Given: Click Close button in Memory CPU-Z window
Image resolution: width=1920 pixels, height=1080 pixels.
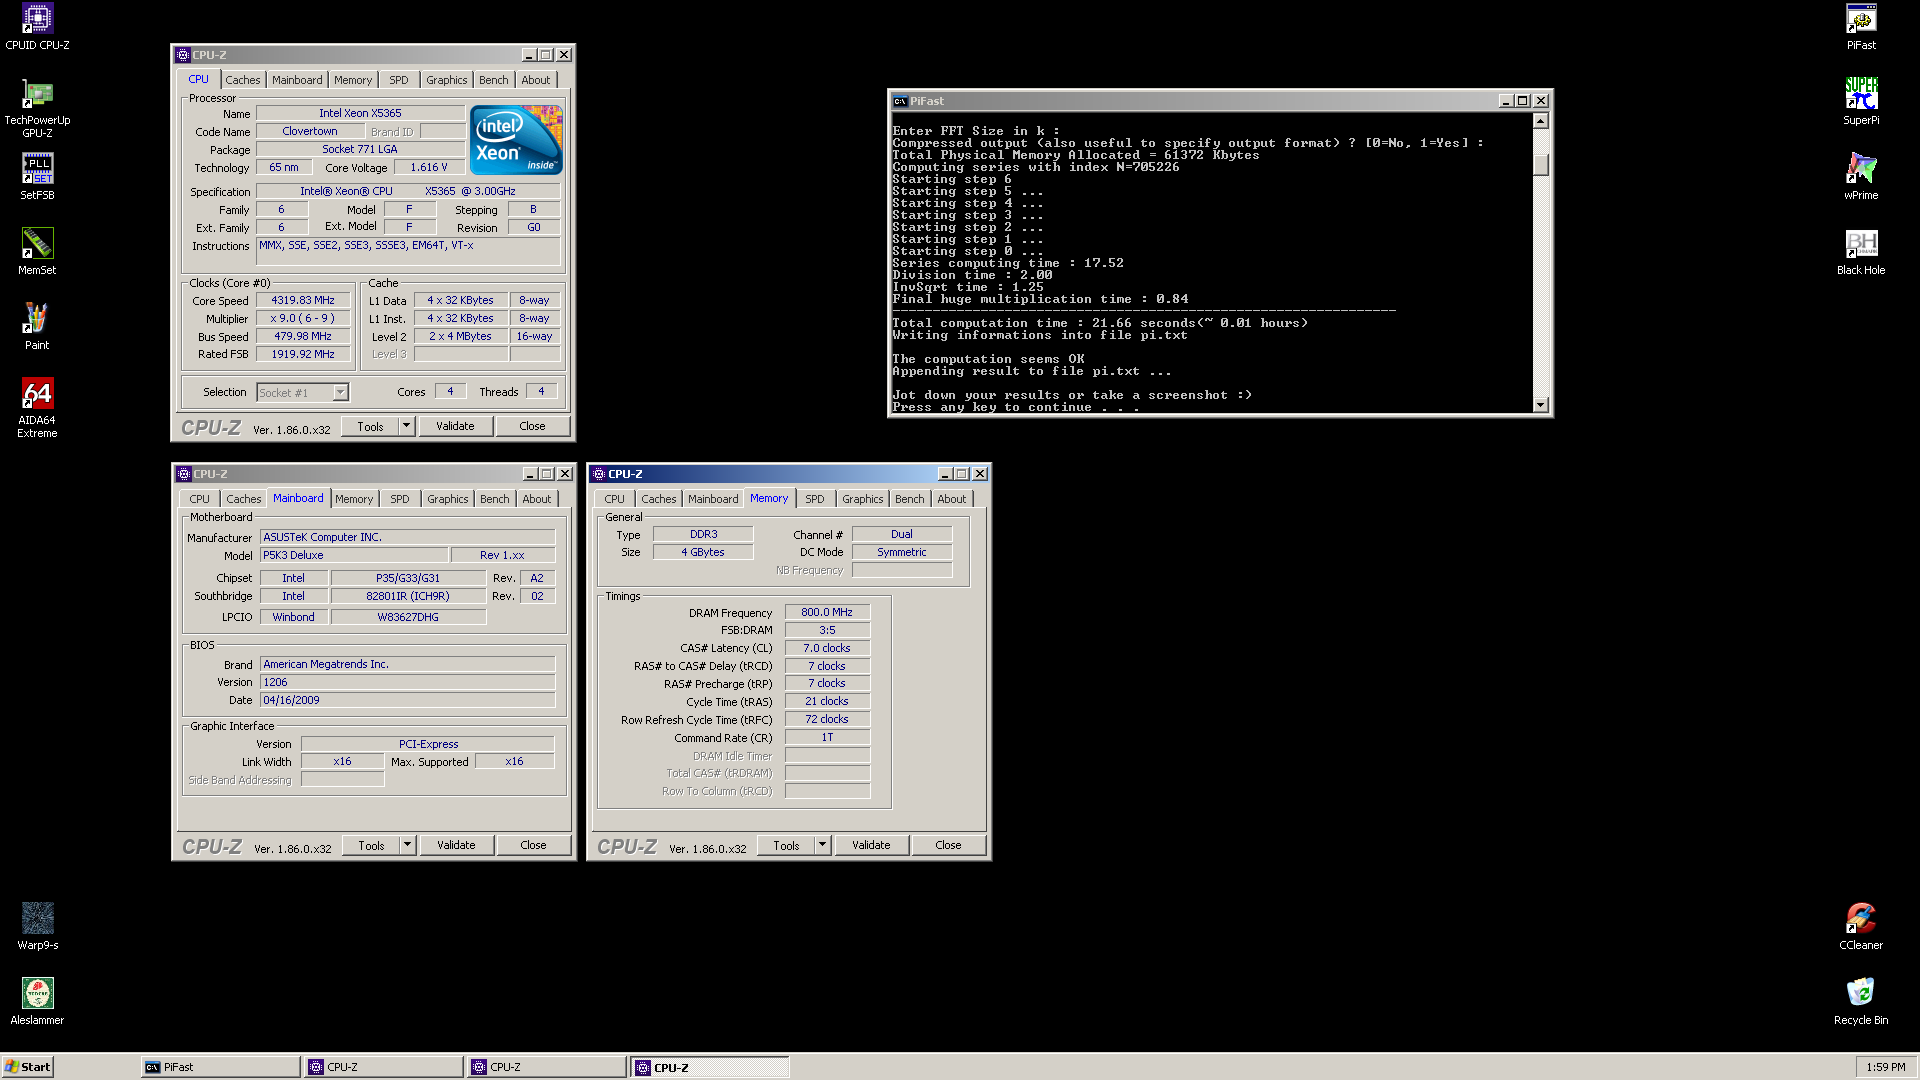Looking at the screenshot, I should [949, 845].
